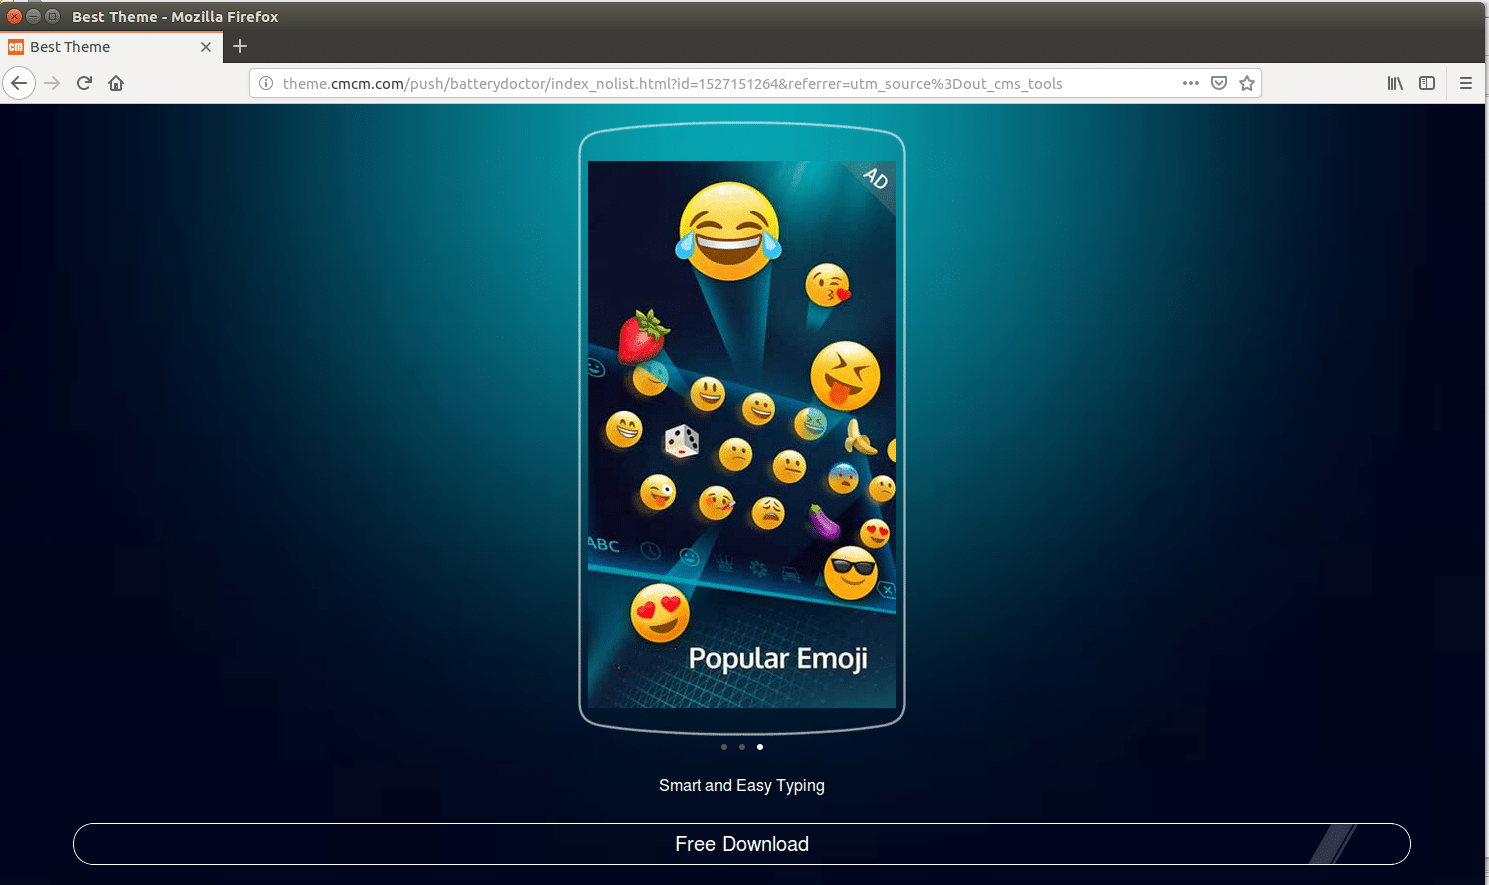Viewport: 1489px width, 885px height.
Task: Select the second carousel dot
Action: click(x=742, y=747)
